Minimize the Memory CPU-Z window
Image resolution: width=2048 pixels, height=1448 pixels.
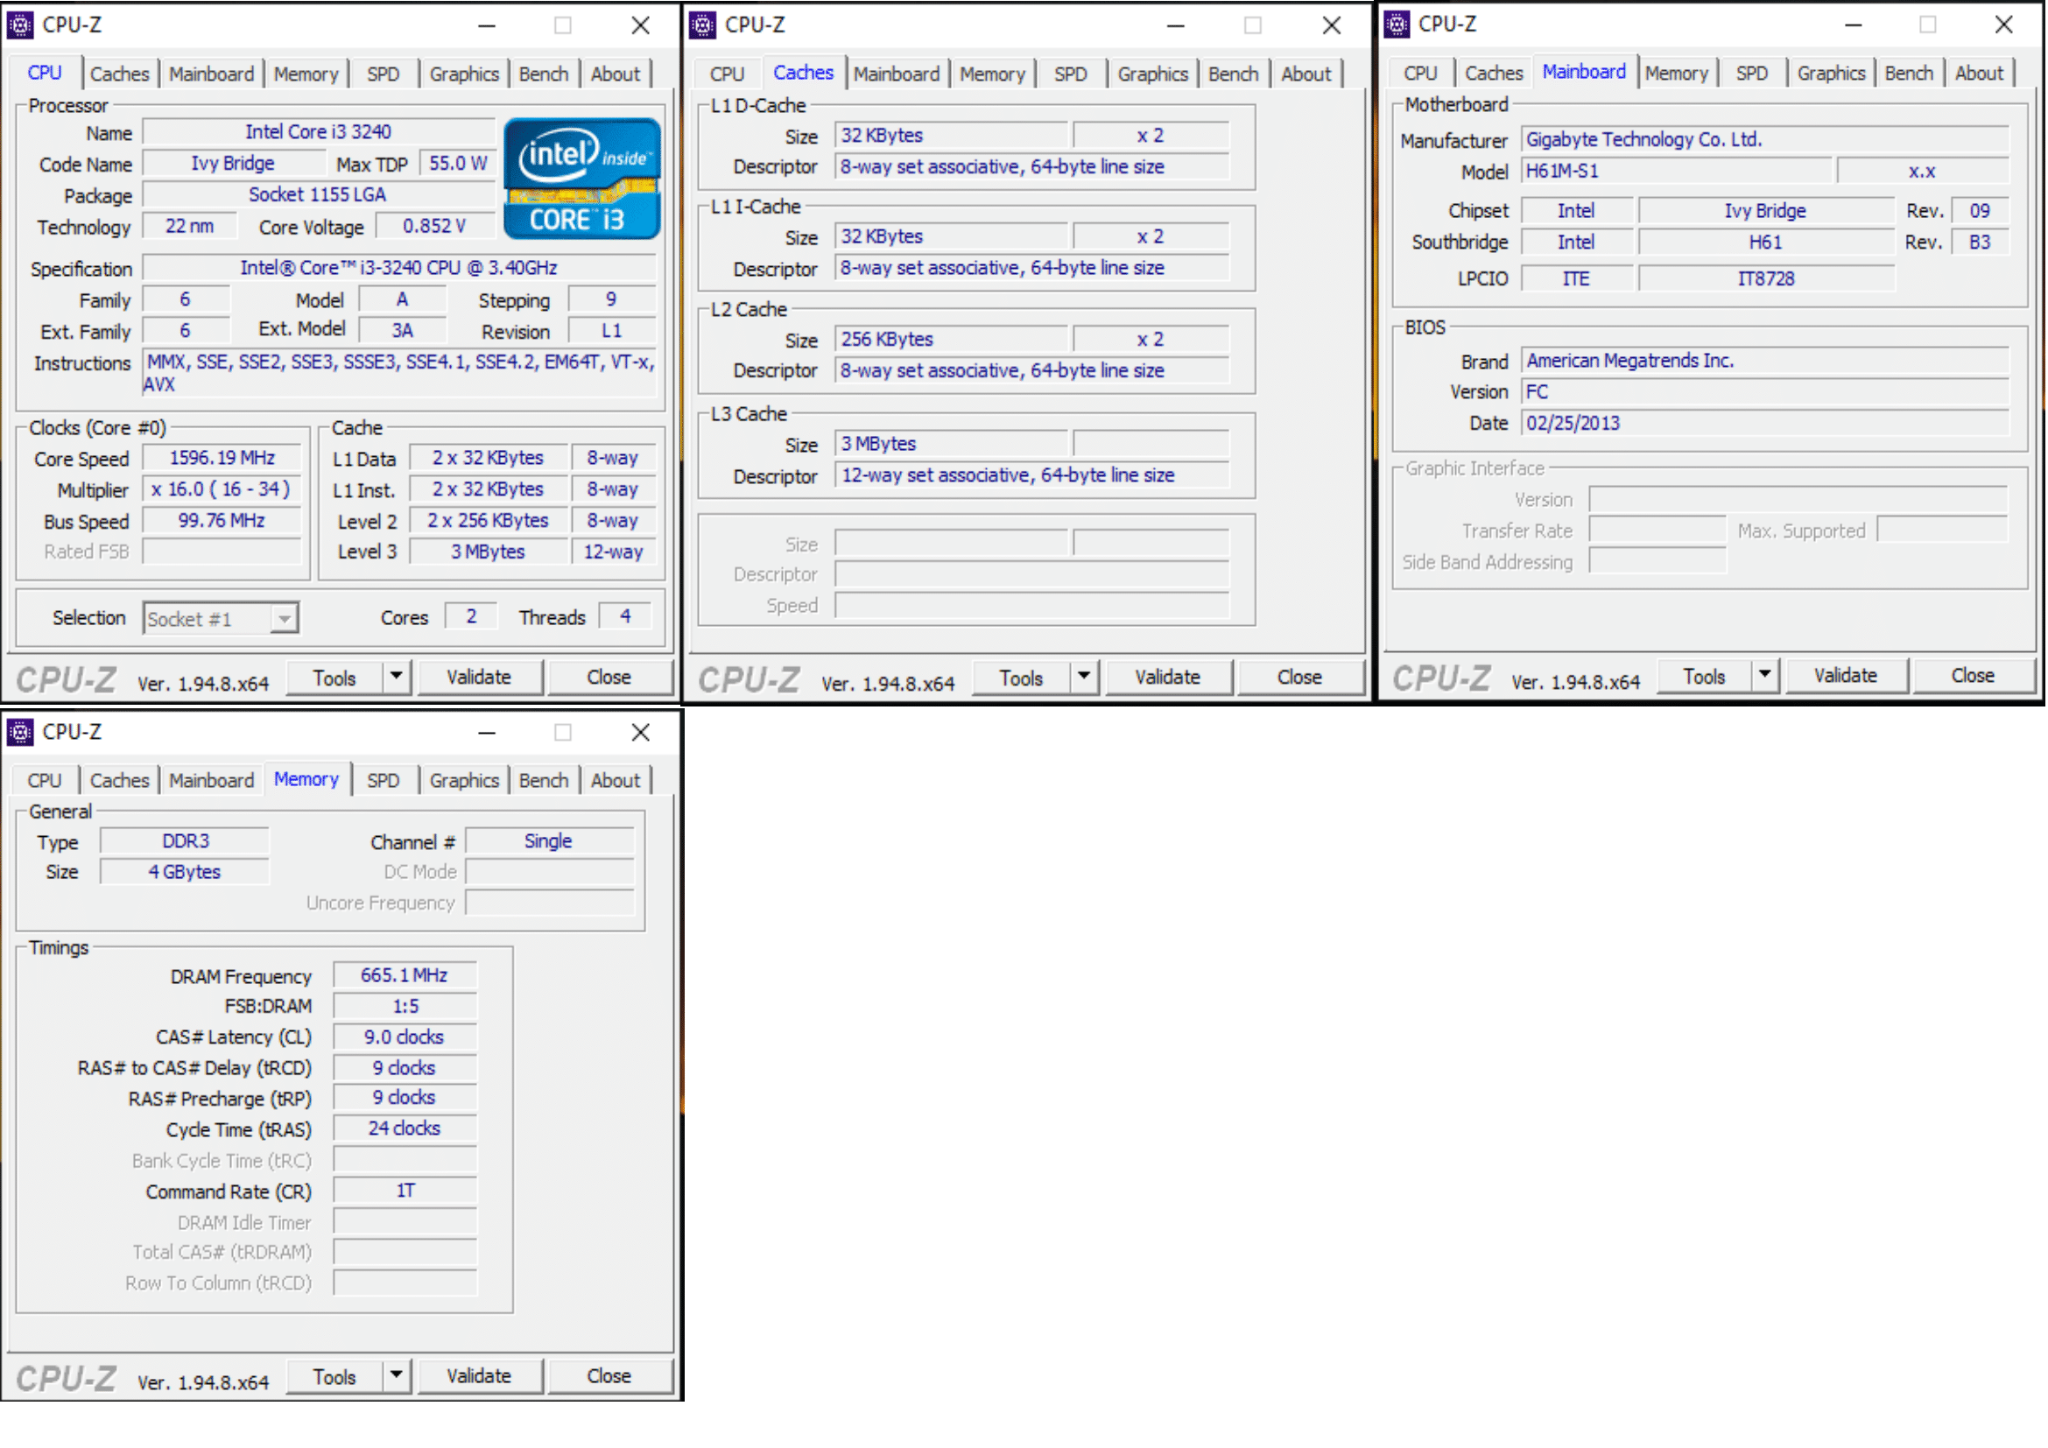tap(487, 733)
